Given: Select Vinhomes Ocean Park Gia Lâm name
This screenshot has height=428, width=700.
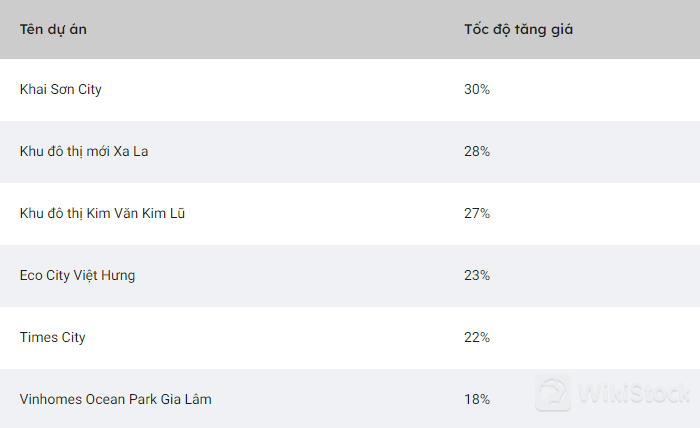Looking at the screenshot, I should click(x=115, y=399).
